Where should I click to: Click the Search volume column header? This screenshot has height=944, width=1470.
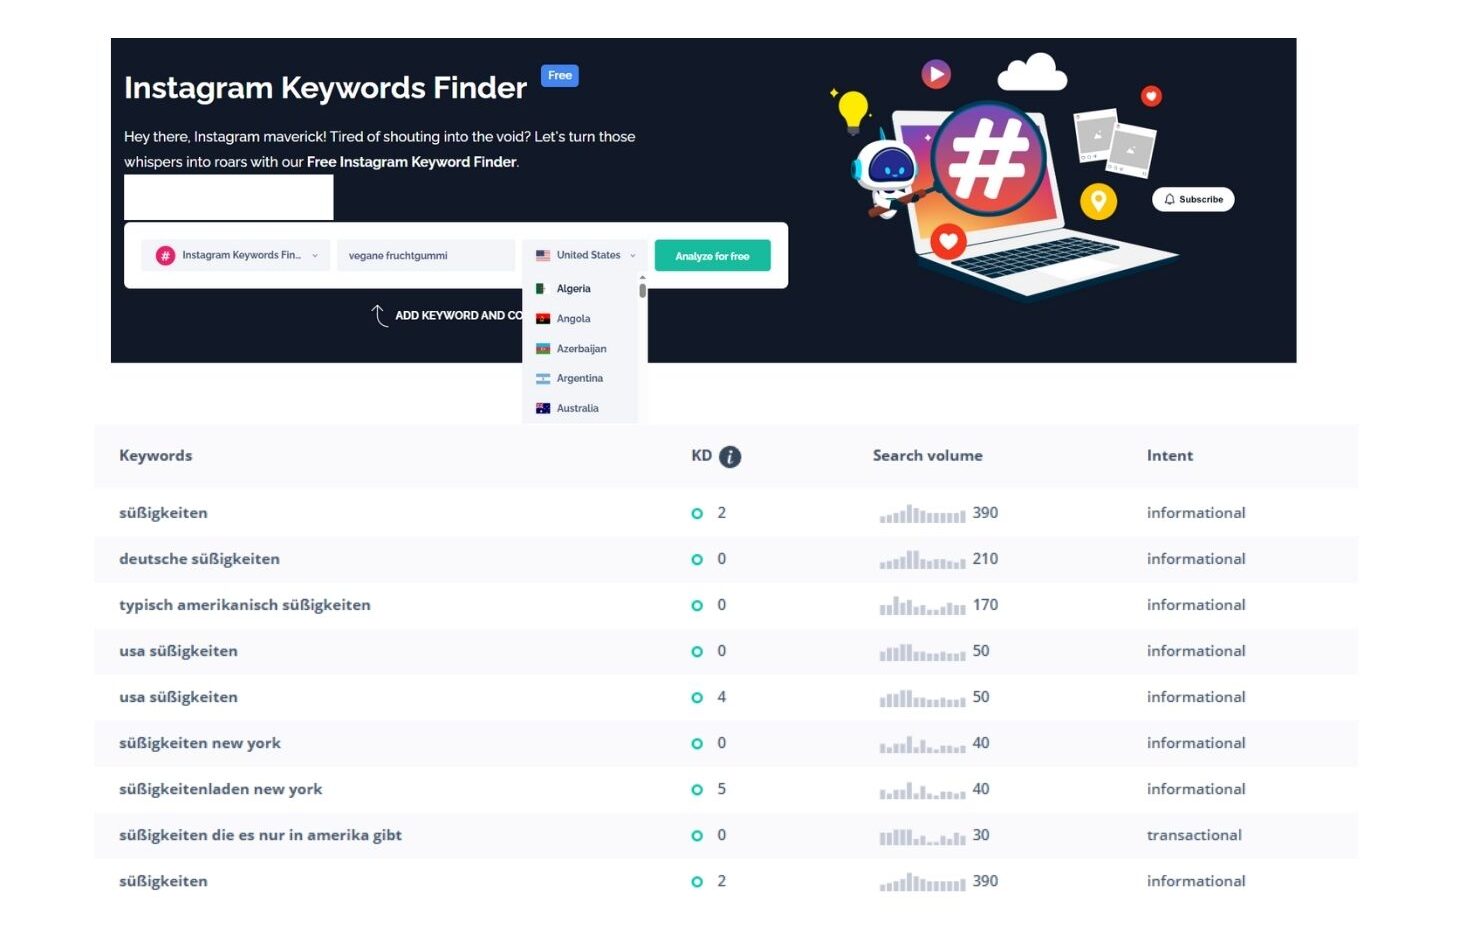(928, 456)
